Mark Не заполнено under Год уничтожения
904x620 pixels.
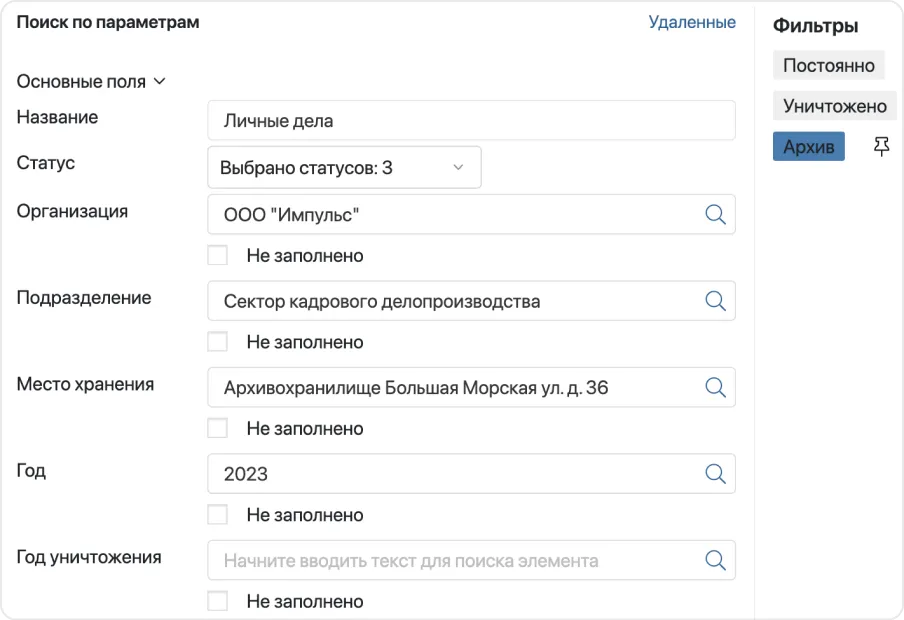point(218,602)
